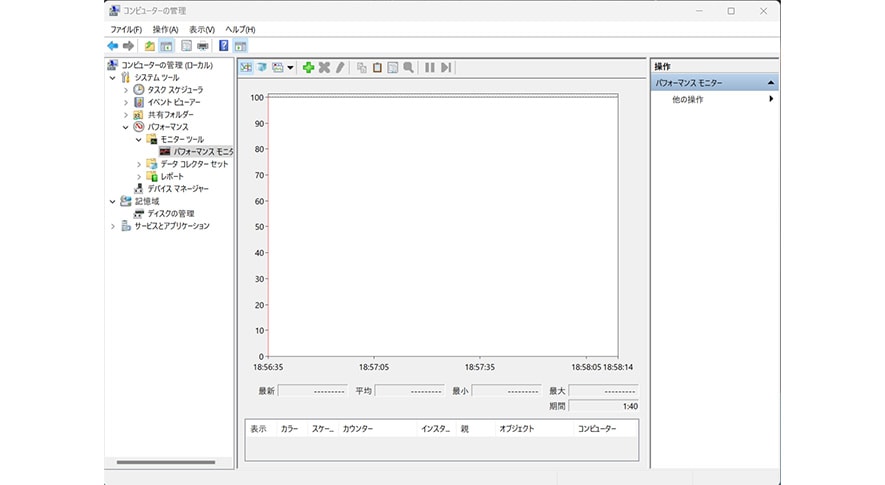Expand the サービスとアプリケーション node
The image size is (885, 485).
[x=113, y=226]
